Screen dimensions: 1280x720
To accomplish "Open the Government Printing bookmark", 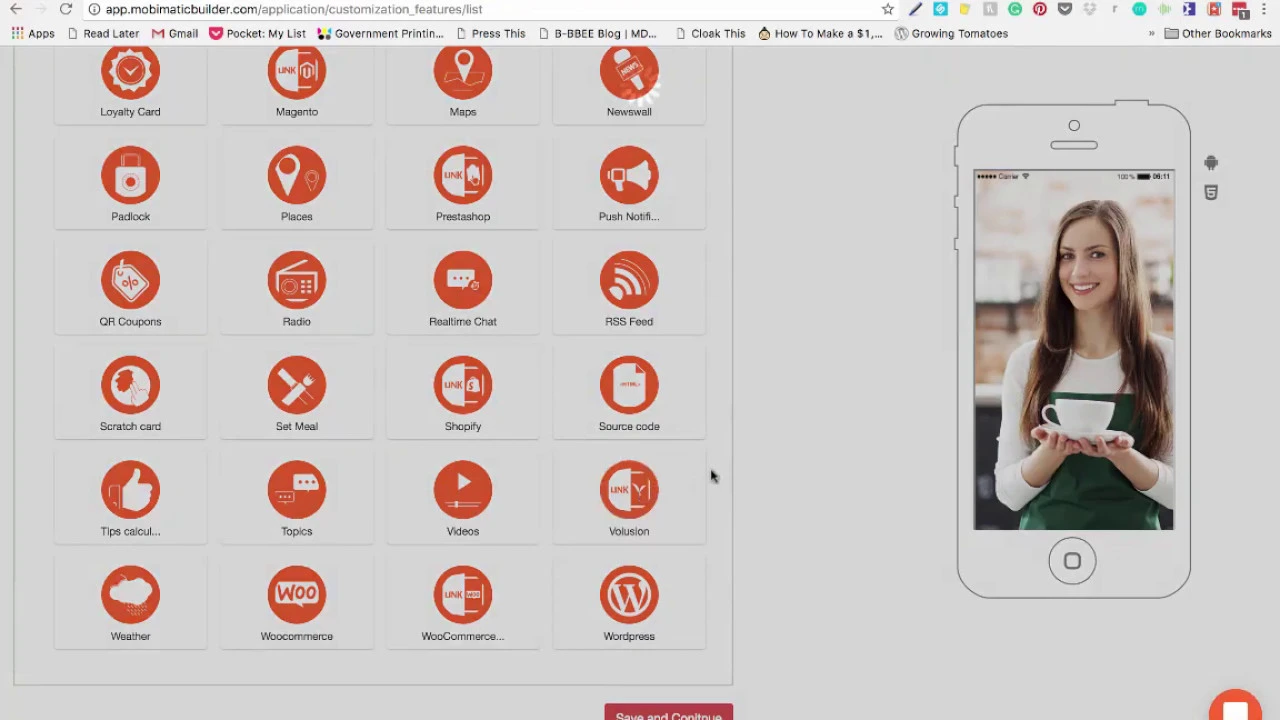I will coord(380,33).
